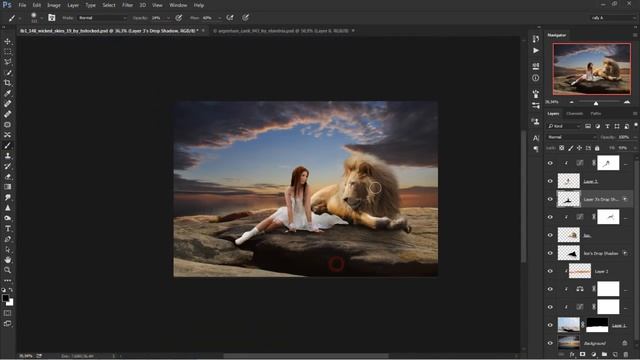
Task: Open the brush Opacity slider dropdown
Action: [x=168, y=18]
